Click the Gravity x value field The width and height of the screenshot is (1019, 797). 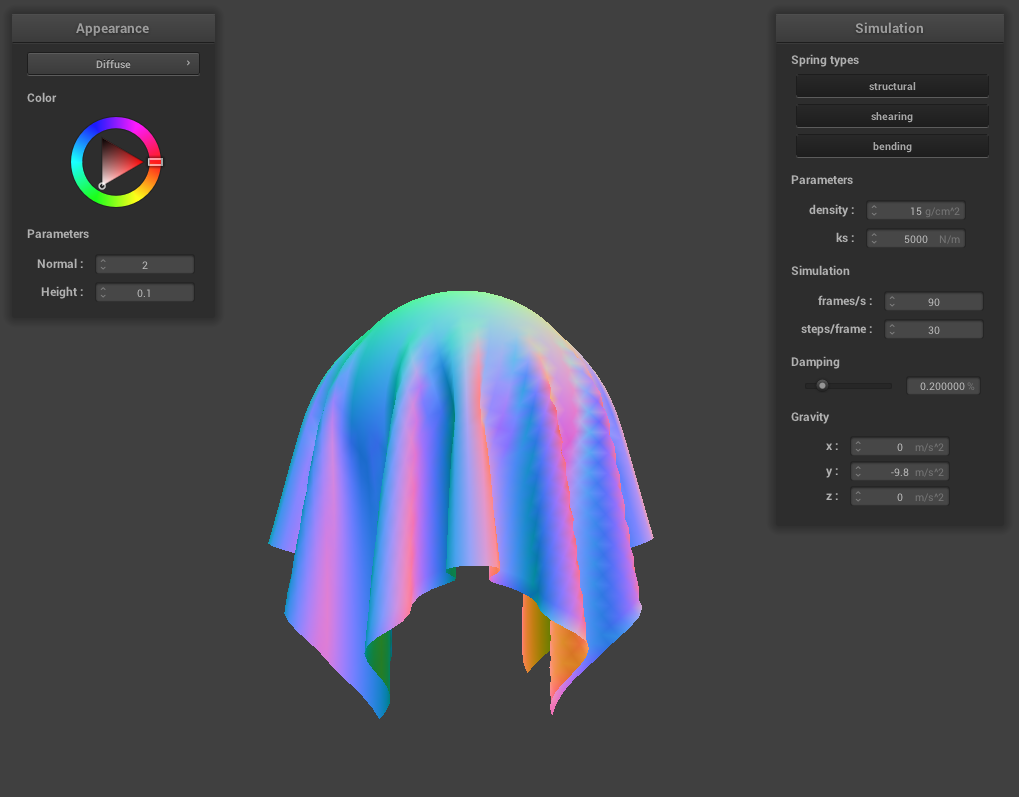(899, 447)
